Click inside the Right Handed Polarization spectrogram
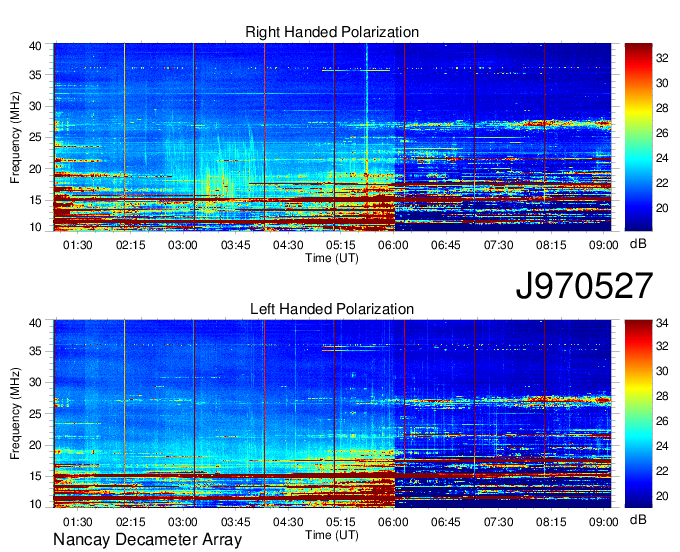The image size is (680, 552). pos(332,137)
